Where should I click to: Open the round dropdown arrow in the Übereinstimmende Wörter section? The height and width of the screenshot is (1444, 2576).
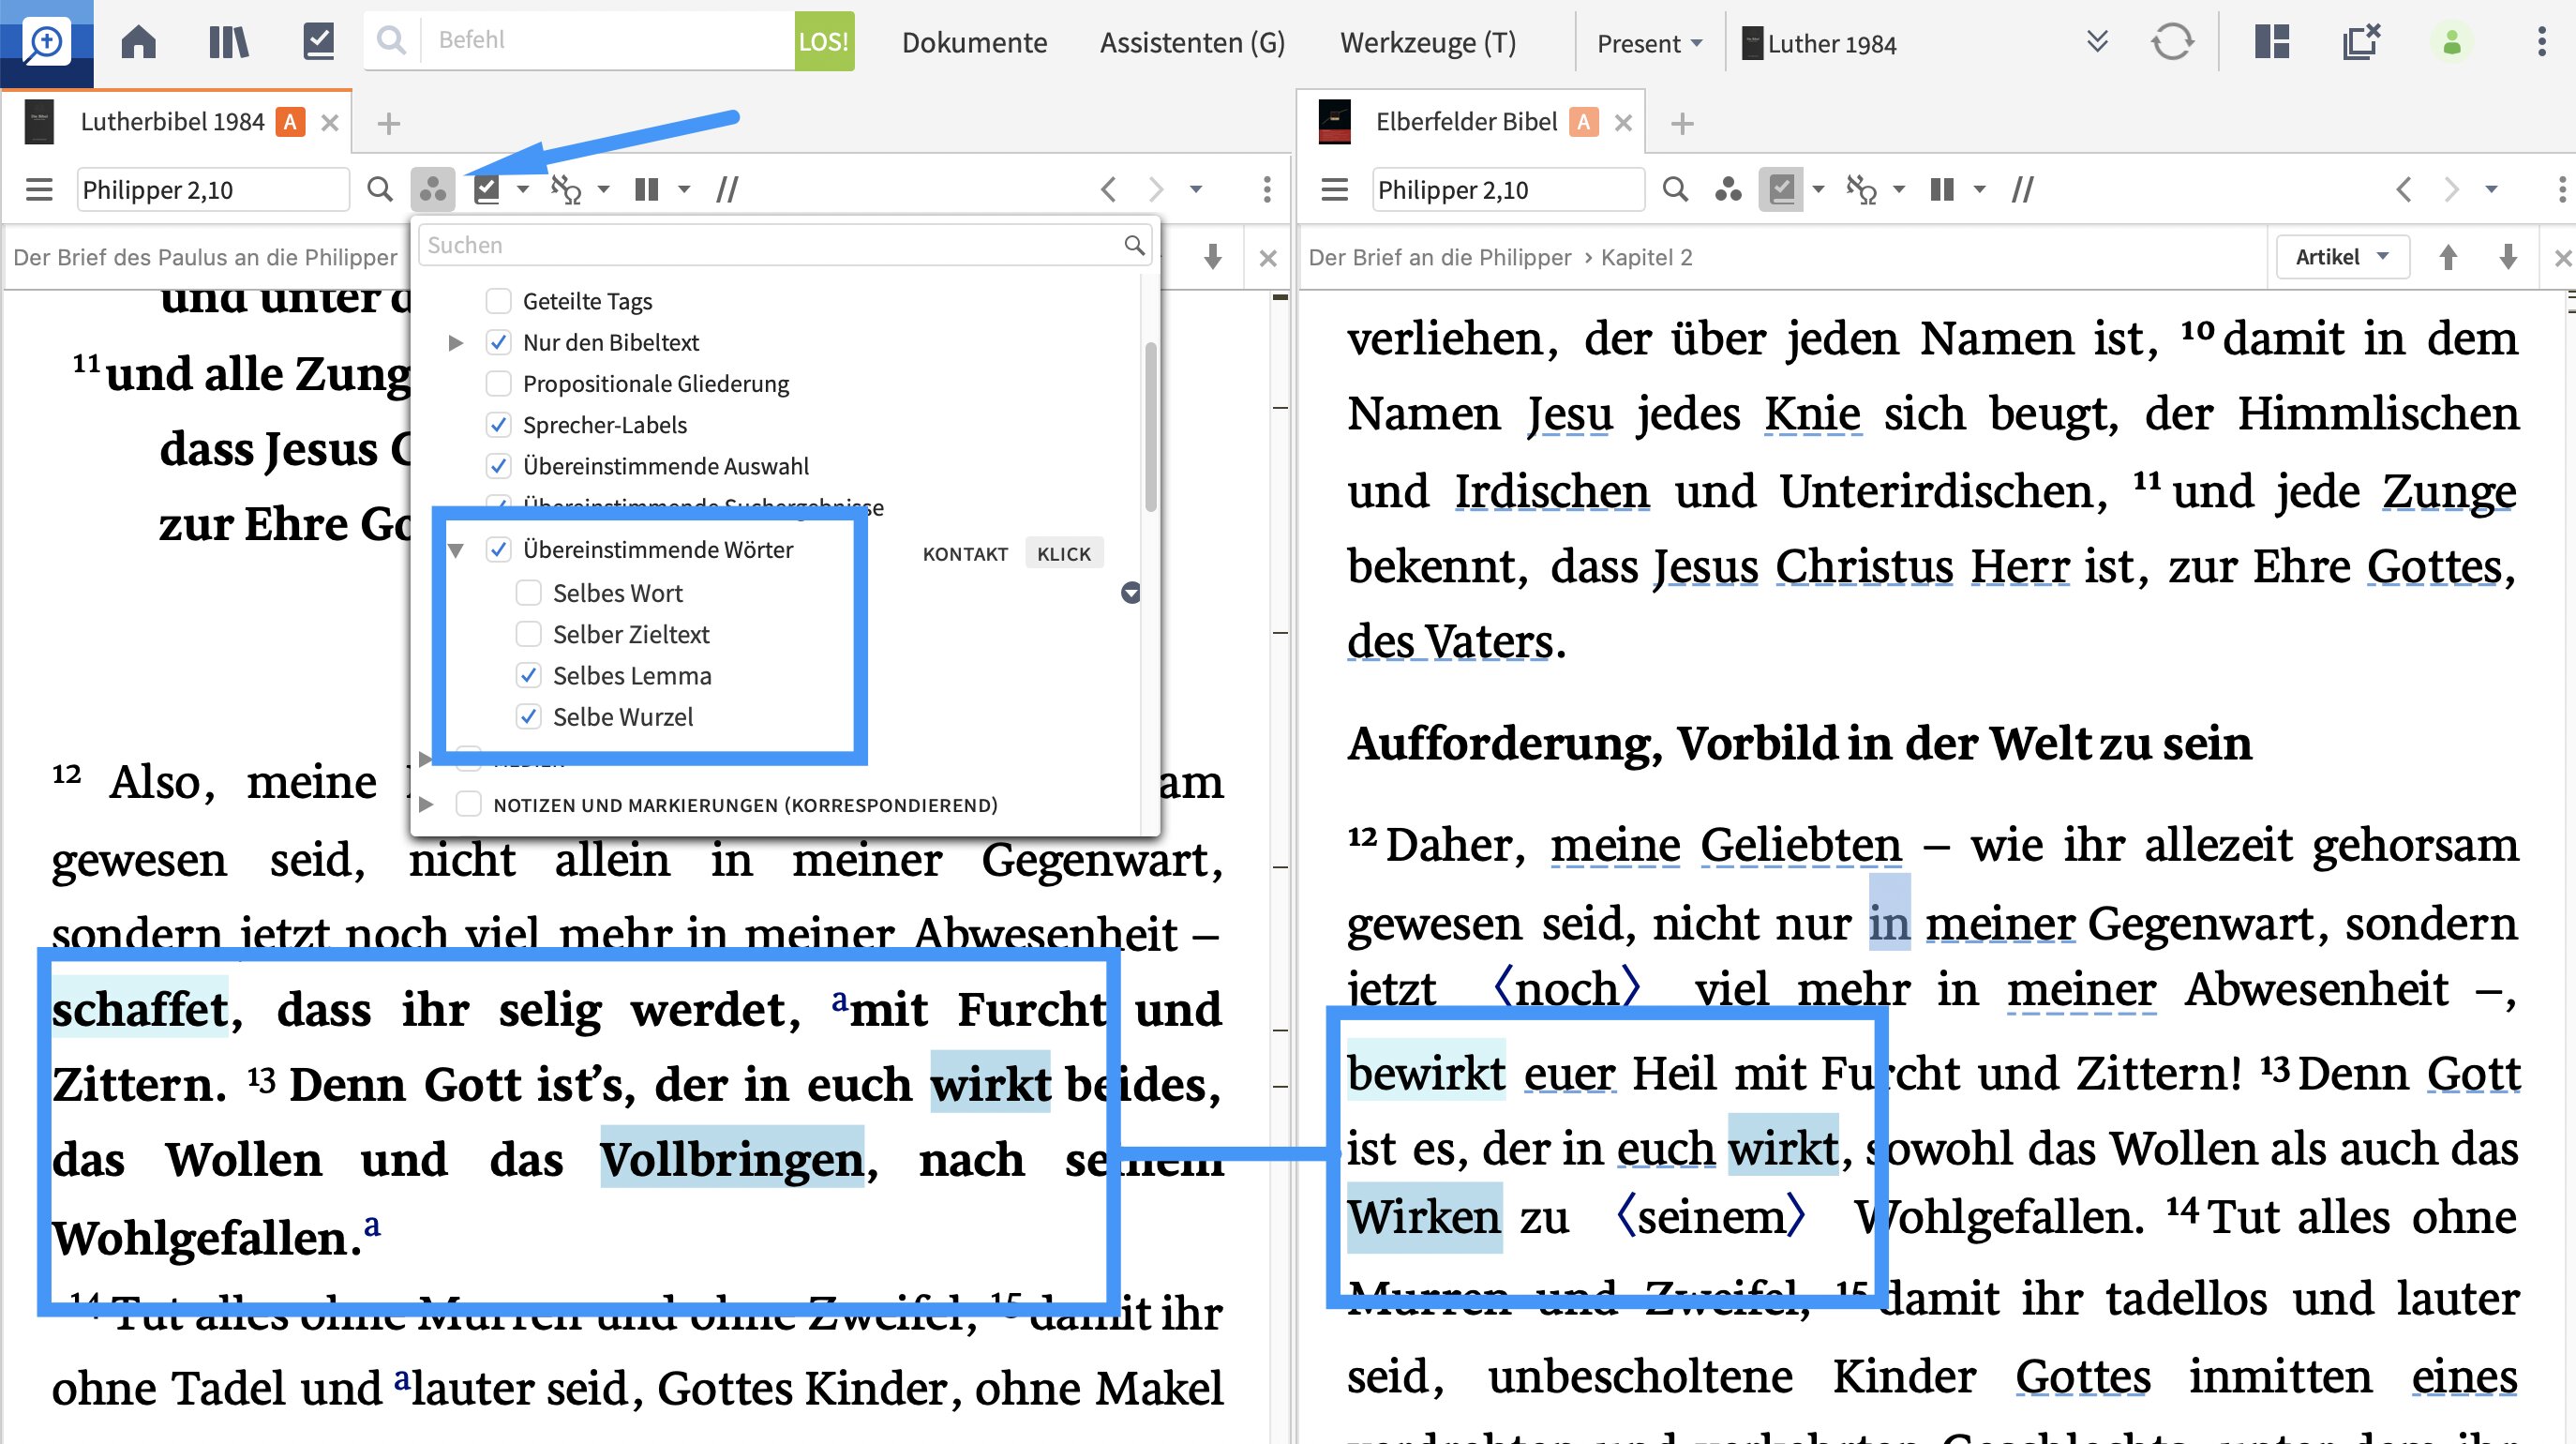click(1130, 593)
